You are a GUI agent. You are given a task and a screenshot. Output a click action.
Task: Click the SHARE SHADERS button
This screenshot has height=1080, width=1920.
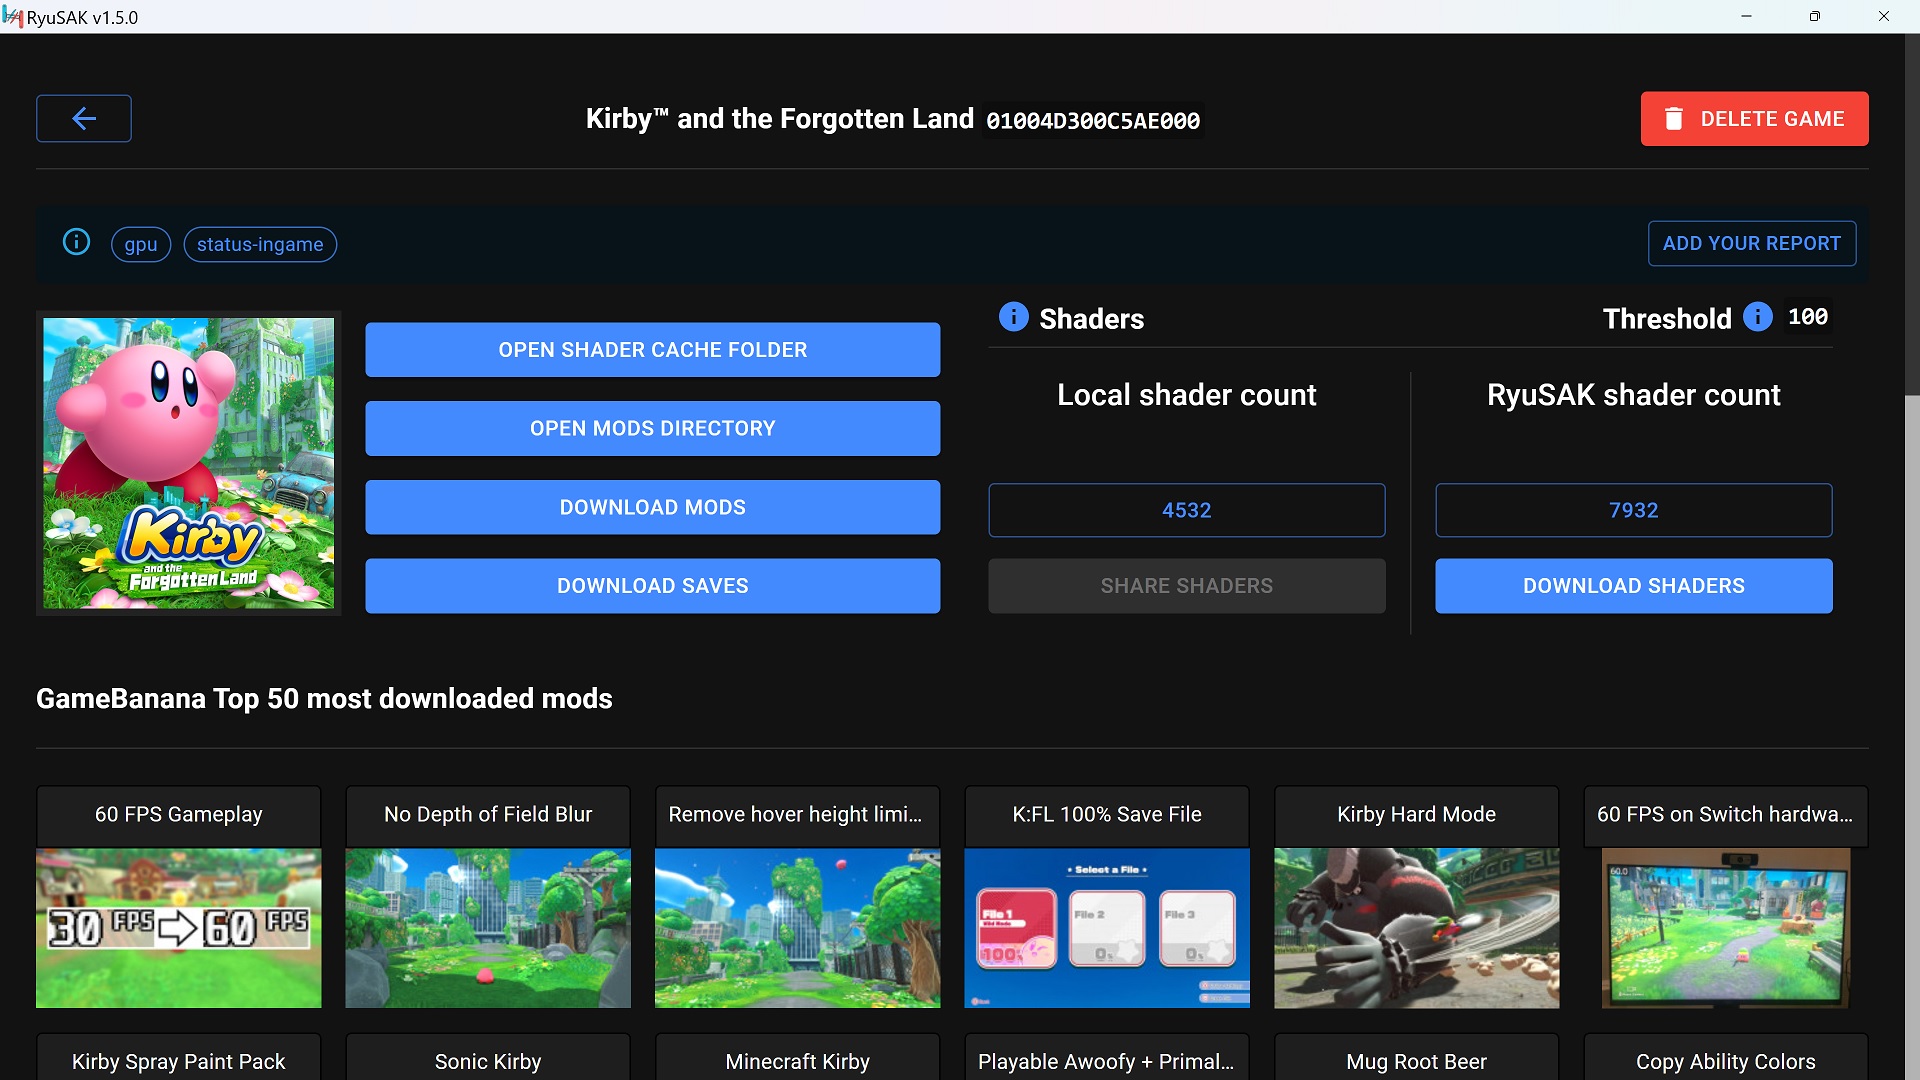[x=1187, y=585]
